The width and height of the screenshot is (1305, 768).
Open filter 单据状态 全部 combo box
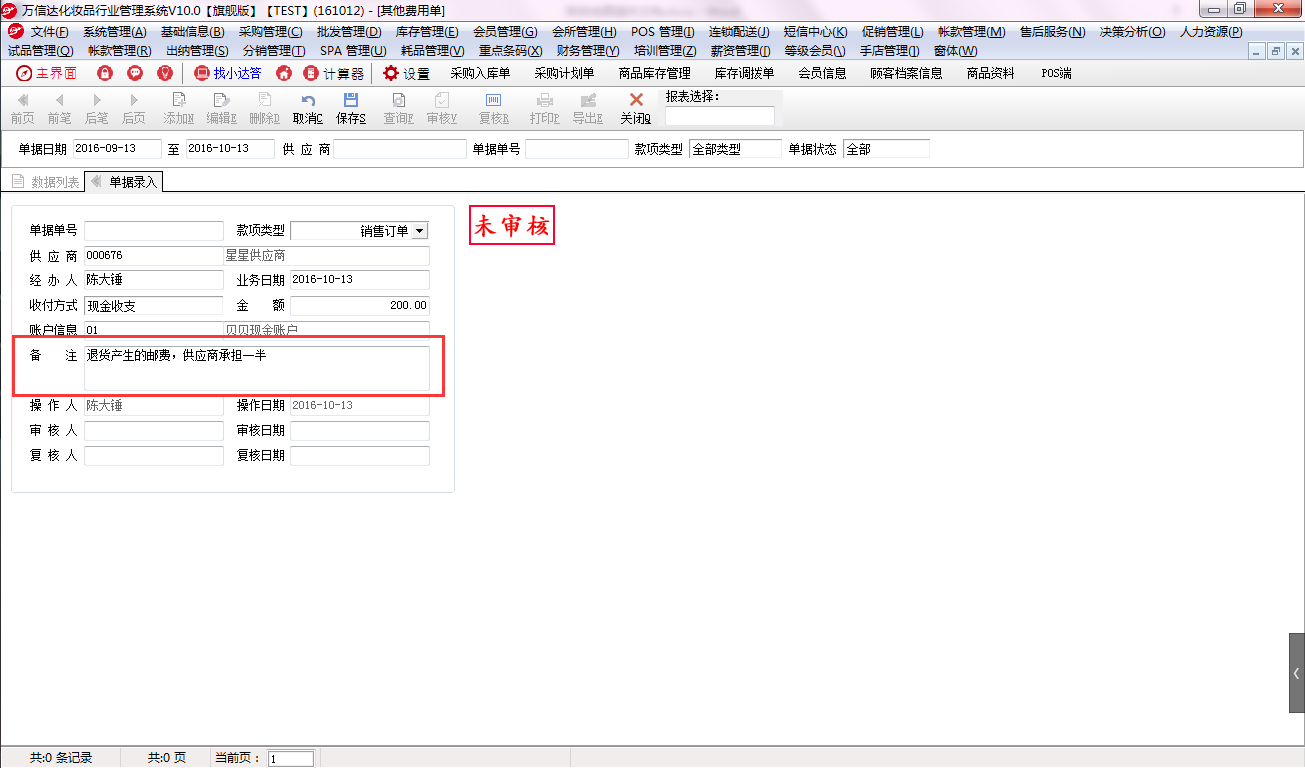886,149
